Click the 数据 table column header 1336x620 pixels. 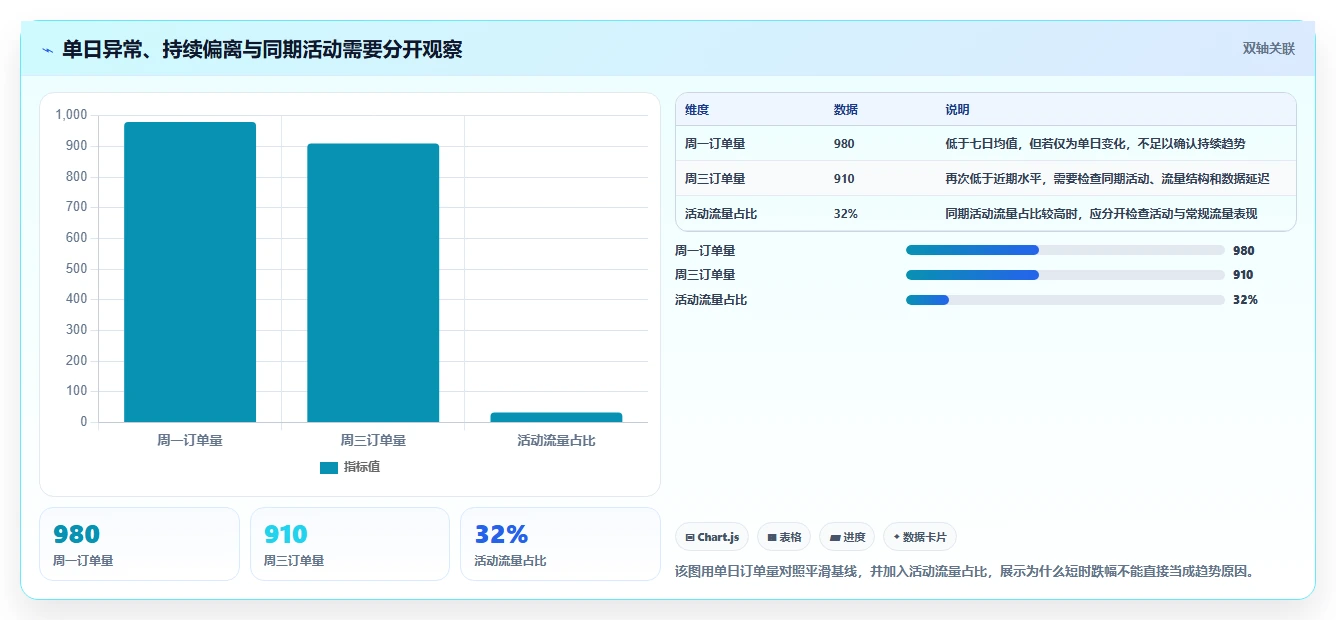tap(845, 110)
